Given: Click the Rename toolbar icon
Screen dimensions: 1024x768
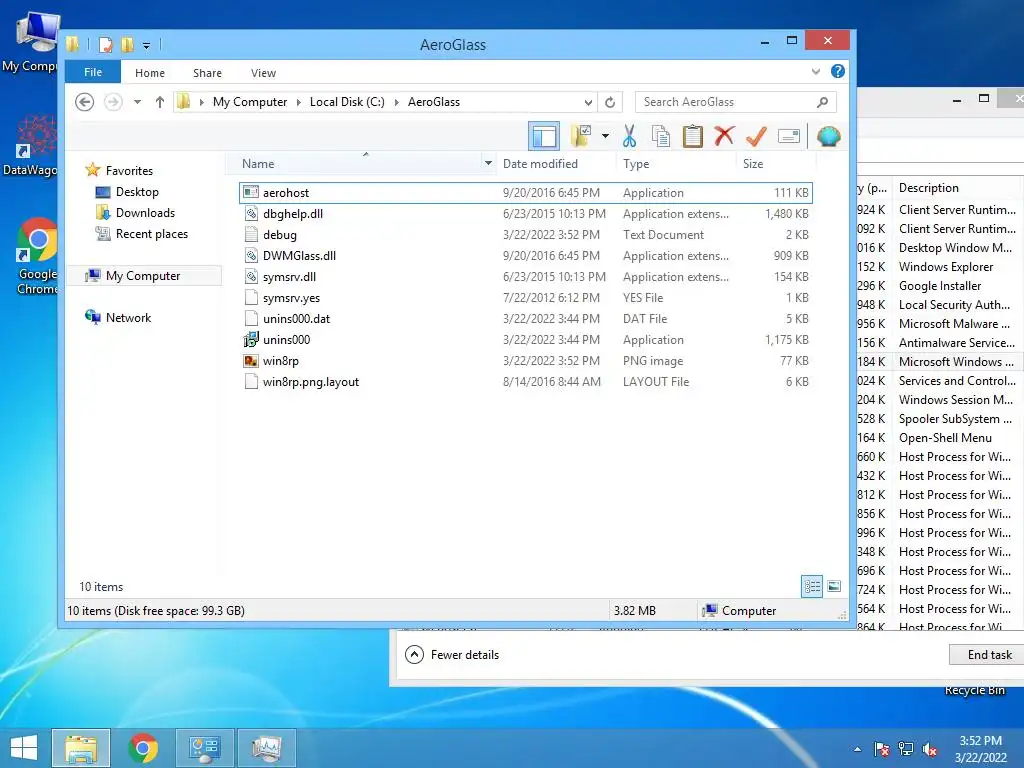Looking at the screenshot, I should [788, 136].
